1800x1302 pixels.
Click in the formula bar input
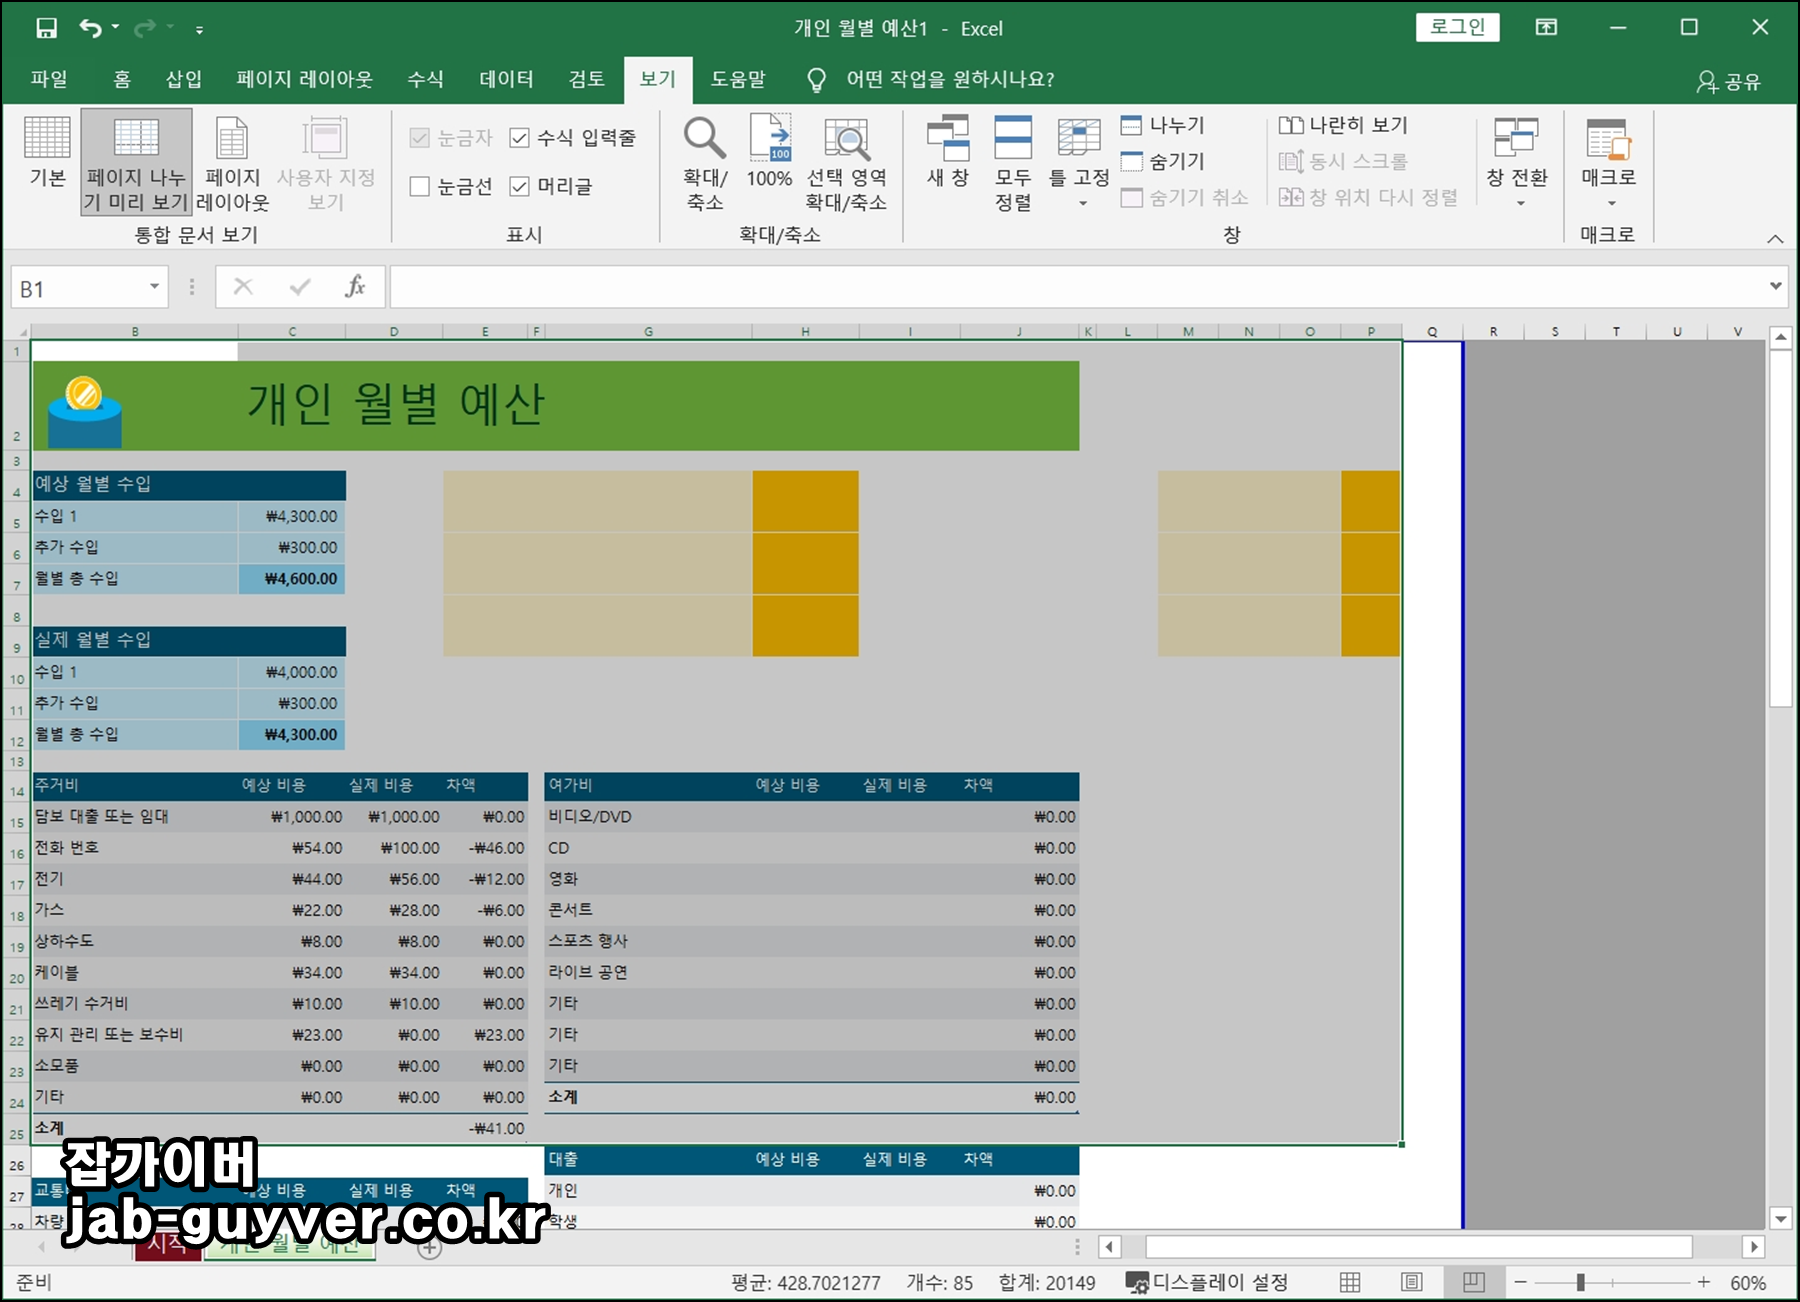(x=1076, y=287)
